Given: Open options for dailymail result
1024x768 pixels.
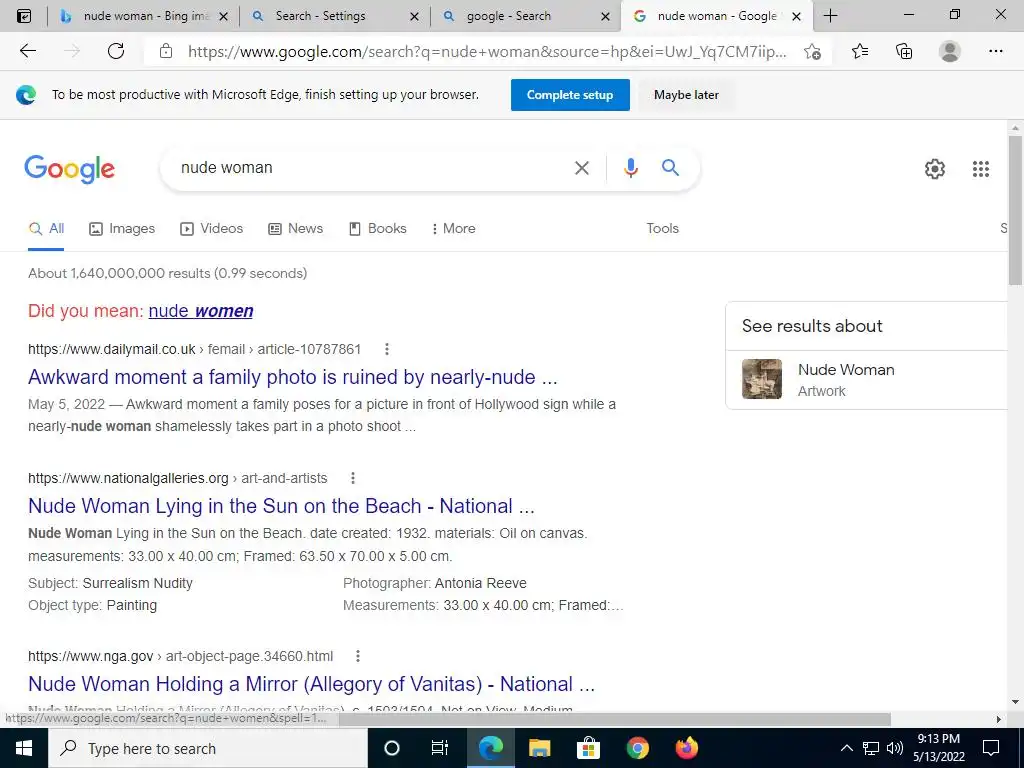Looking at the screenshot, I should pyautogui.click(x=387, y=349).
